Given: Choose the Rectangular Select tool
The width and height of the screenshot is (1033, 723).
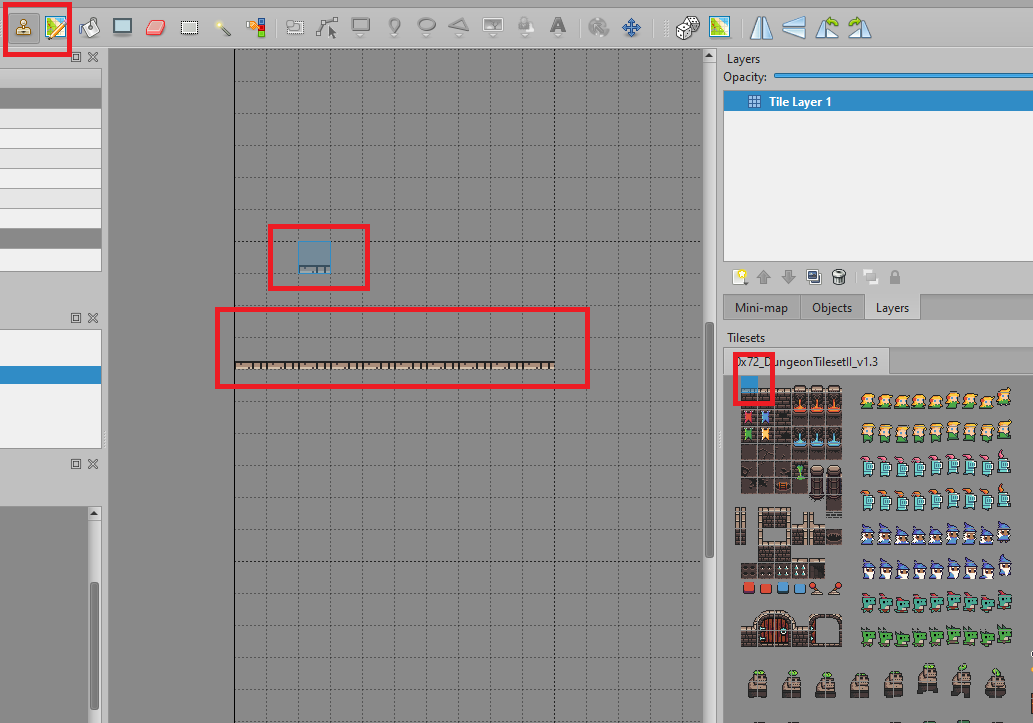Looking at the screenshot, I should 189,27.
